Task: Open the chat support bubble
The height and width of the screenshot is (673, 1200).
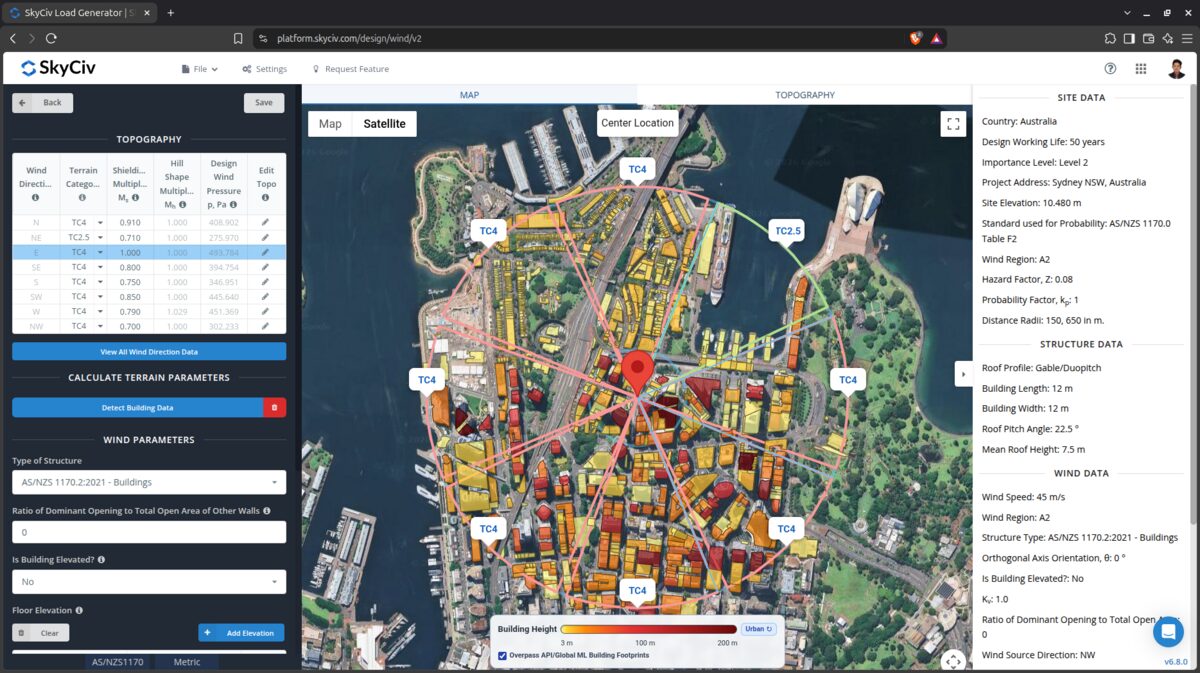Action: pos(1168,632)
